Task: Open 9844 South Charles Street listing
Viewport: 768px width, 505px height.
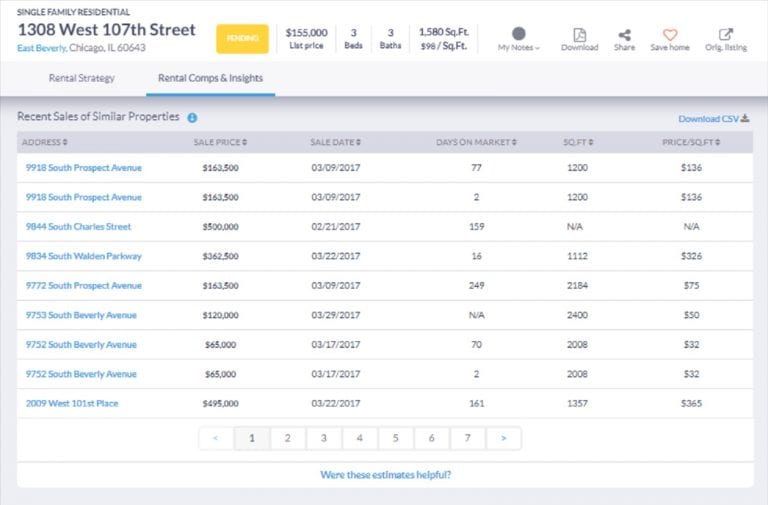Action: tap(78, 227)
